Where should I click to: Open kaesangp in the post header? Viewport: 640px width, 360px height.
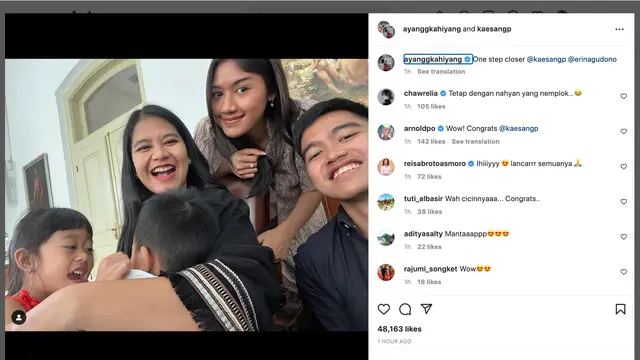point(494,29)
